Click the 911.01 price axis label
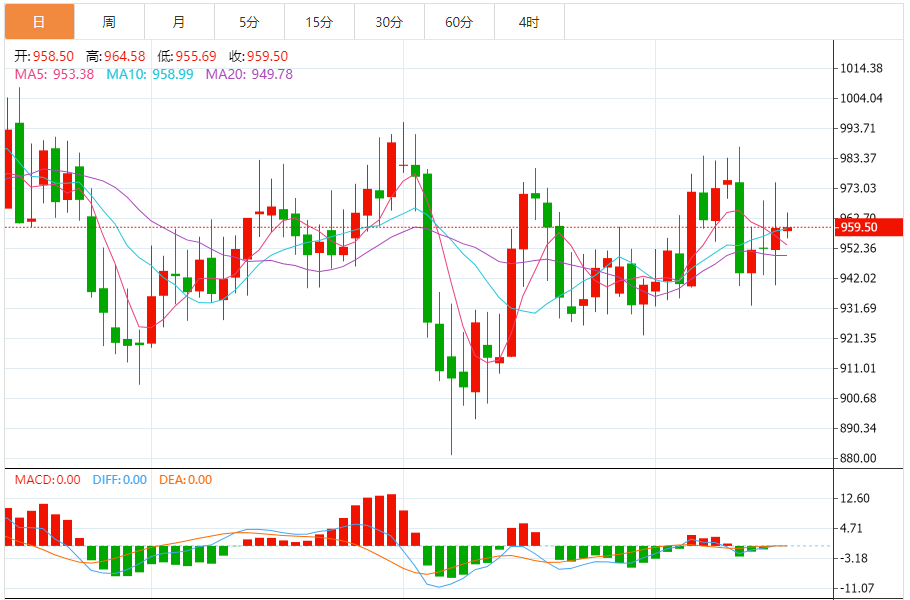Viewport: 910px width, 600px height. (858, 368)
